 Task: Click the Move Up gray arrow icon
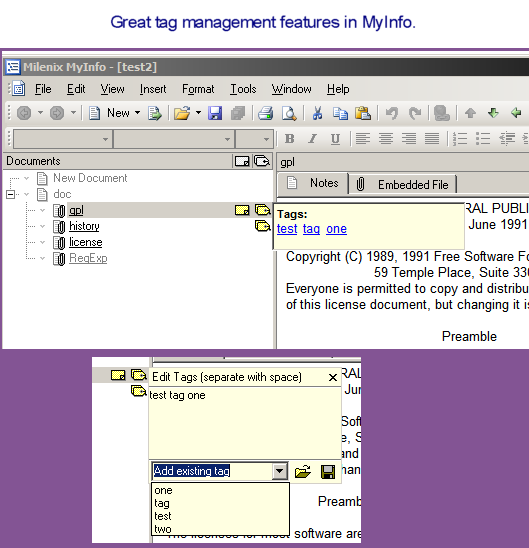click(470, 113)
